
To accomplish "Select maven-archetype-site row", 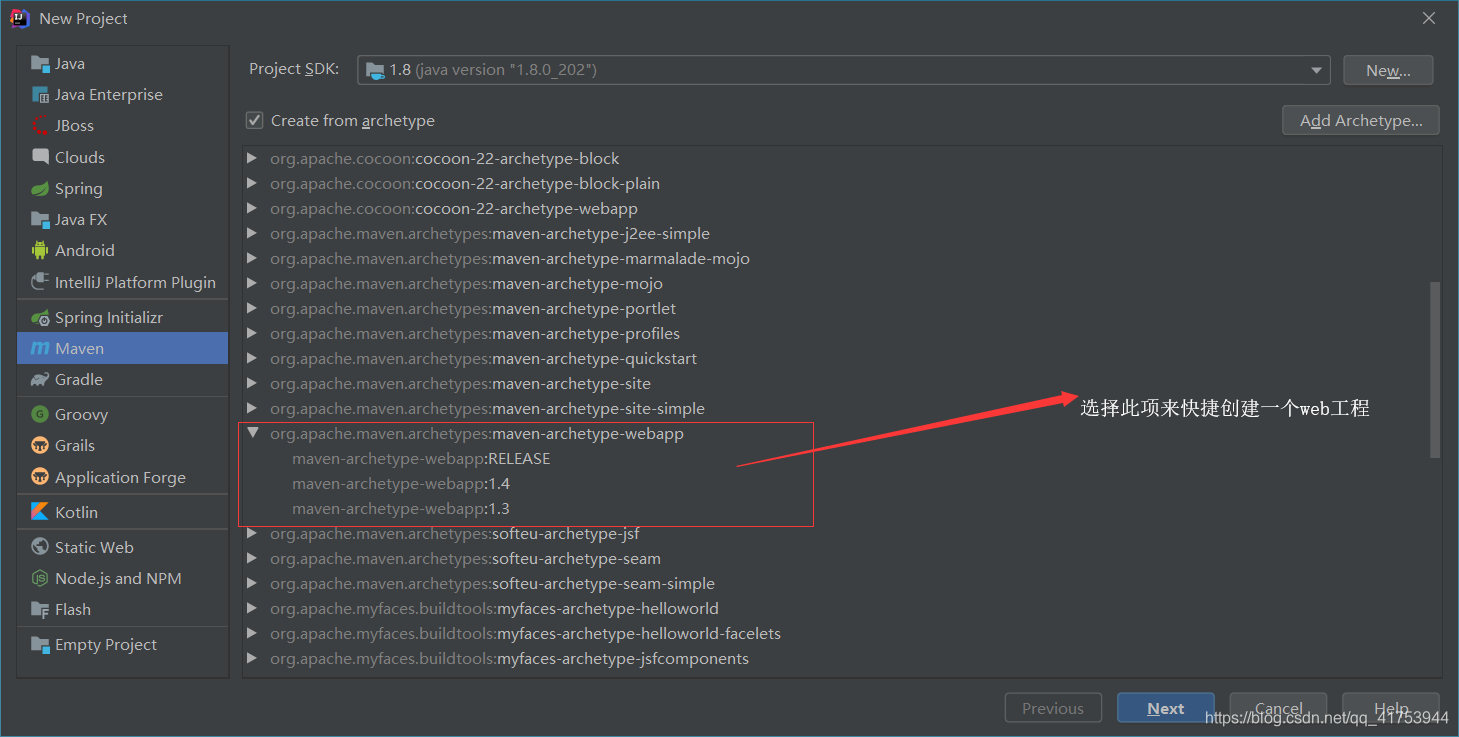I will [x=460, y=383].
